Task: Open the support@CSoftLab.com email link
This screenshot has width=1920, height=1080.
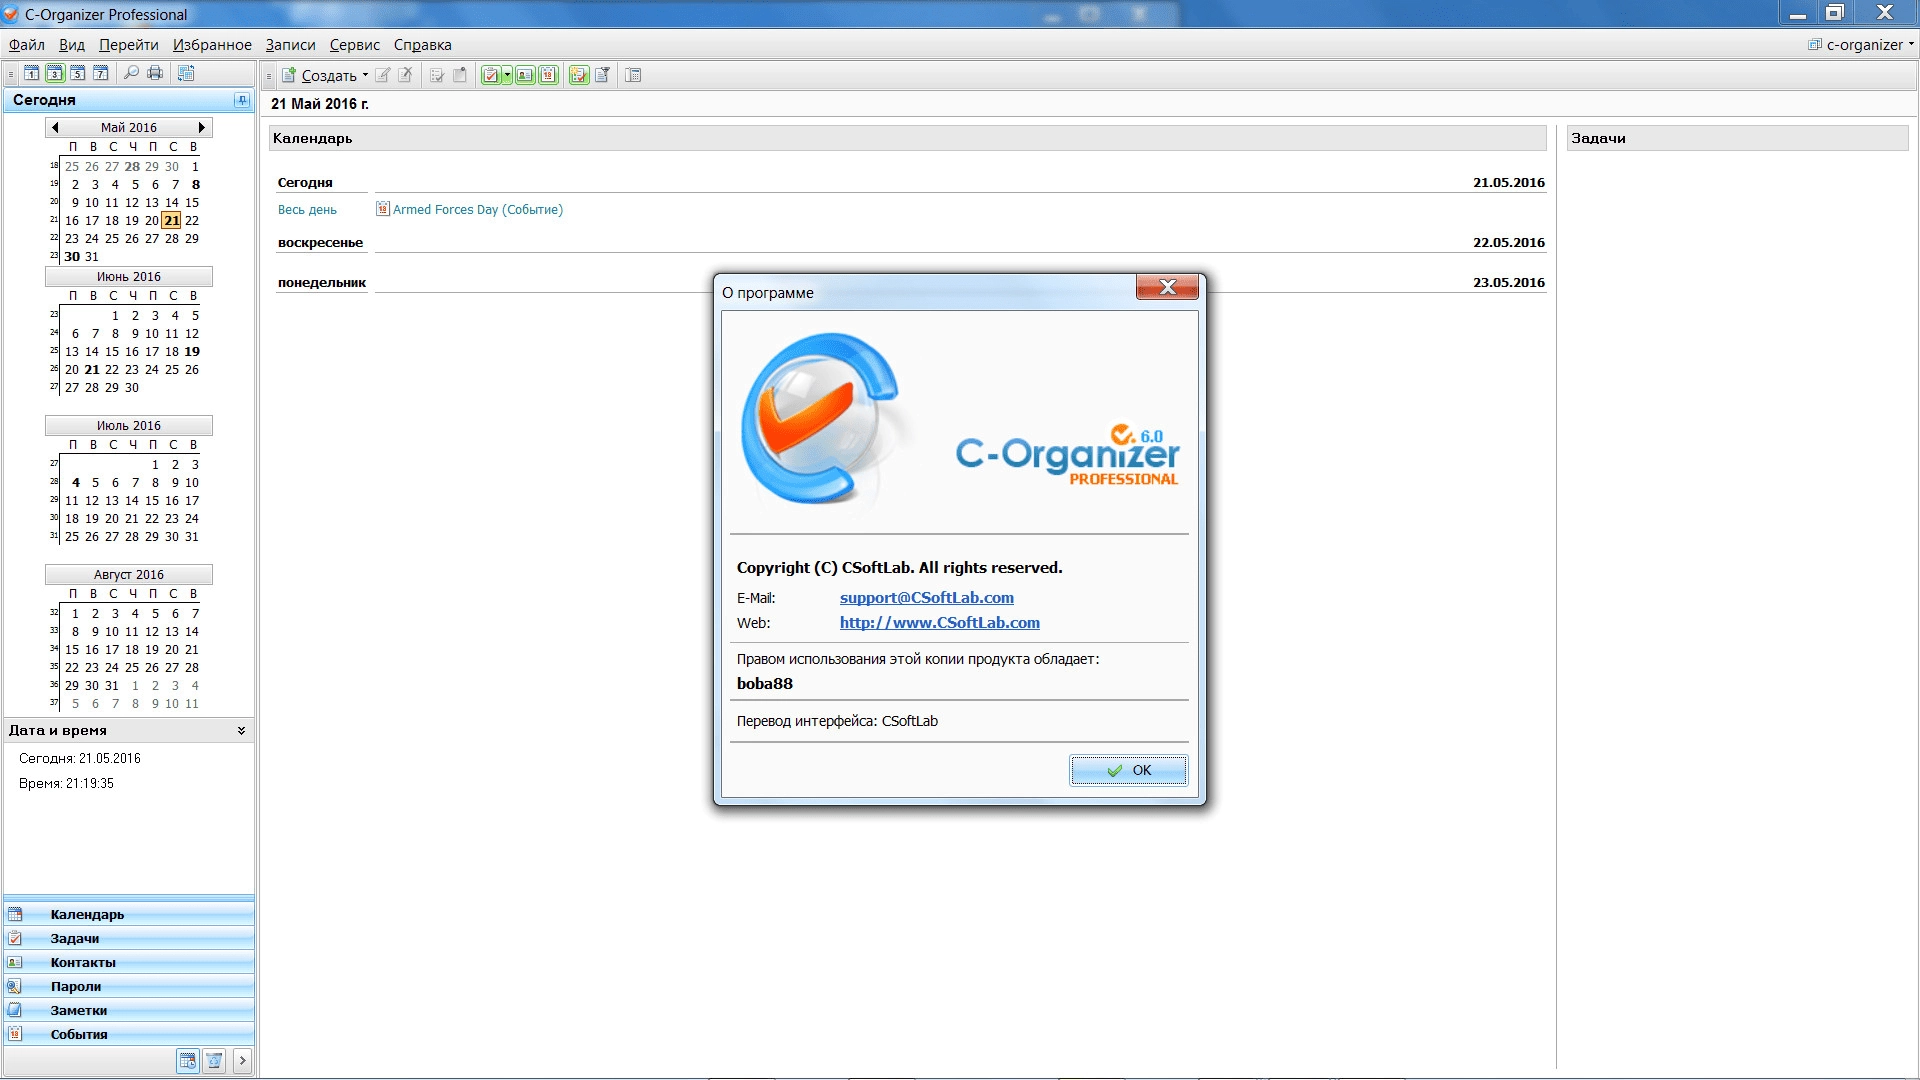Action: (926, 598)
